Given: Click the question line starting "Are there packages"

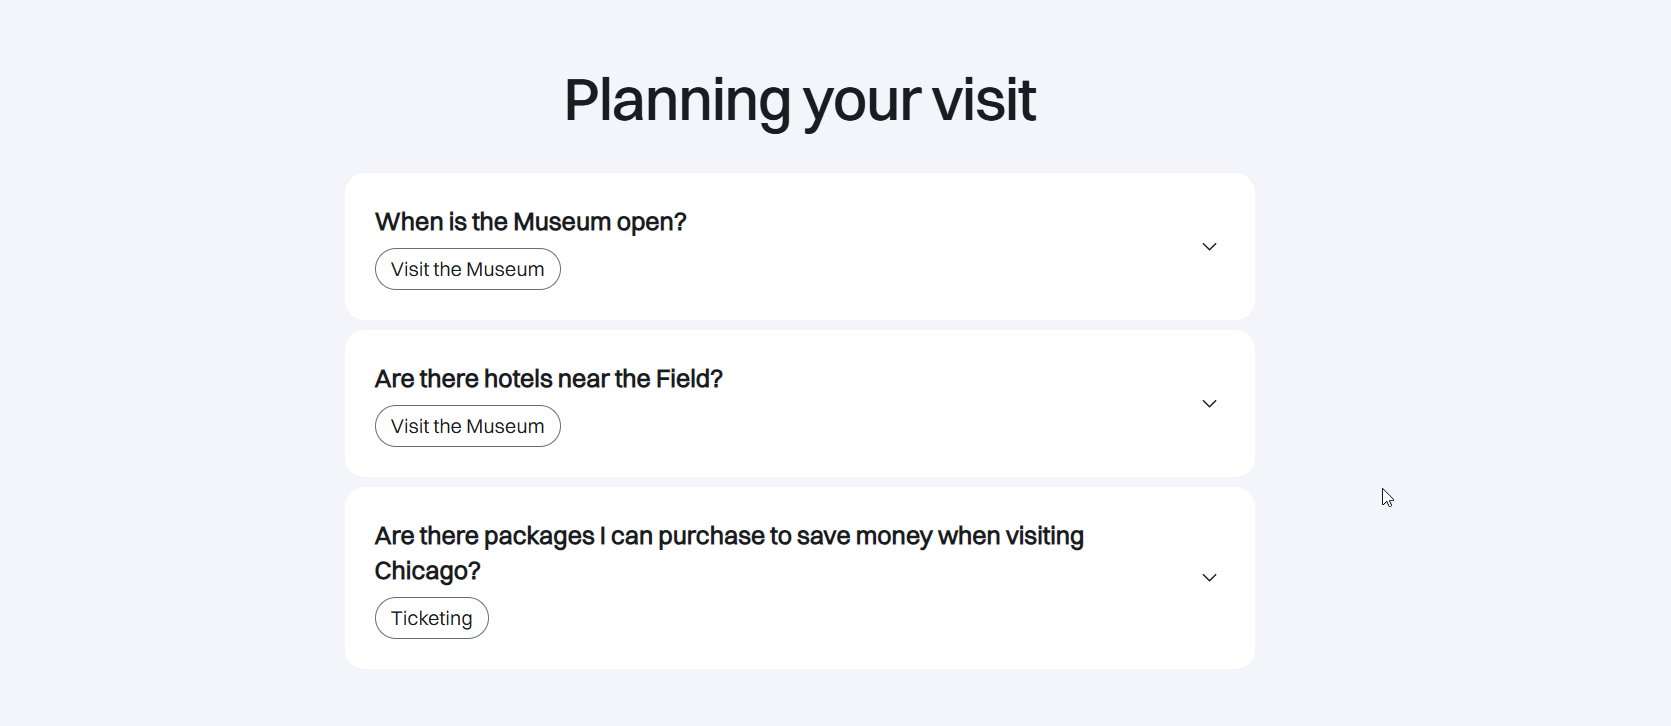Looking at the screenshot, I should click(728, 537).
